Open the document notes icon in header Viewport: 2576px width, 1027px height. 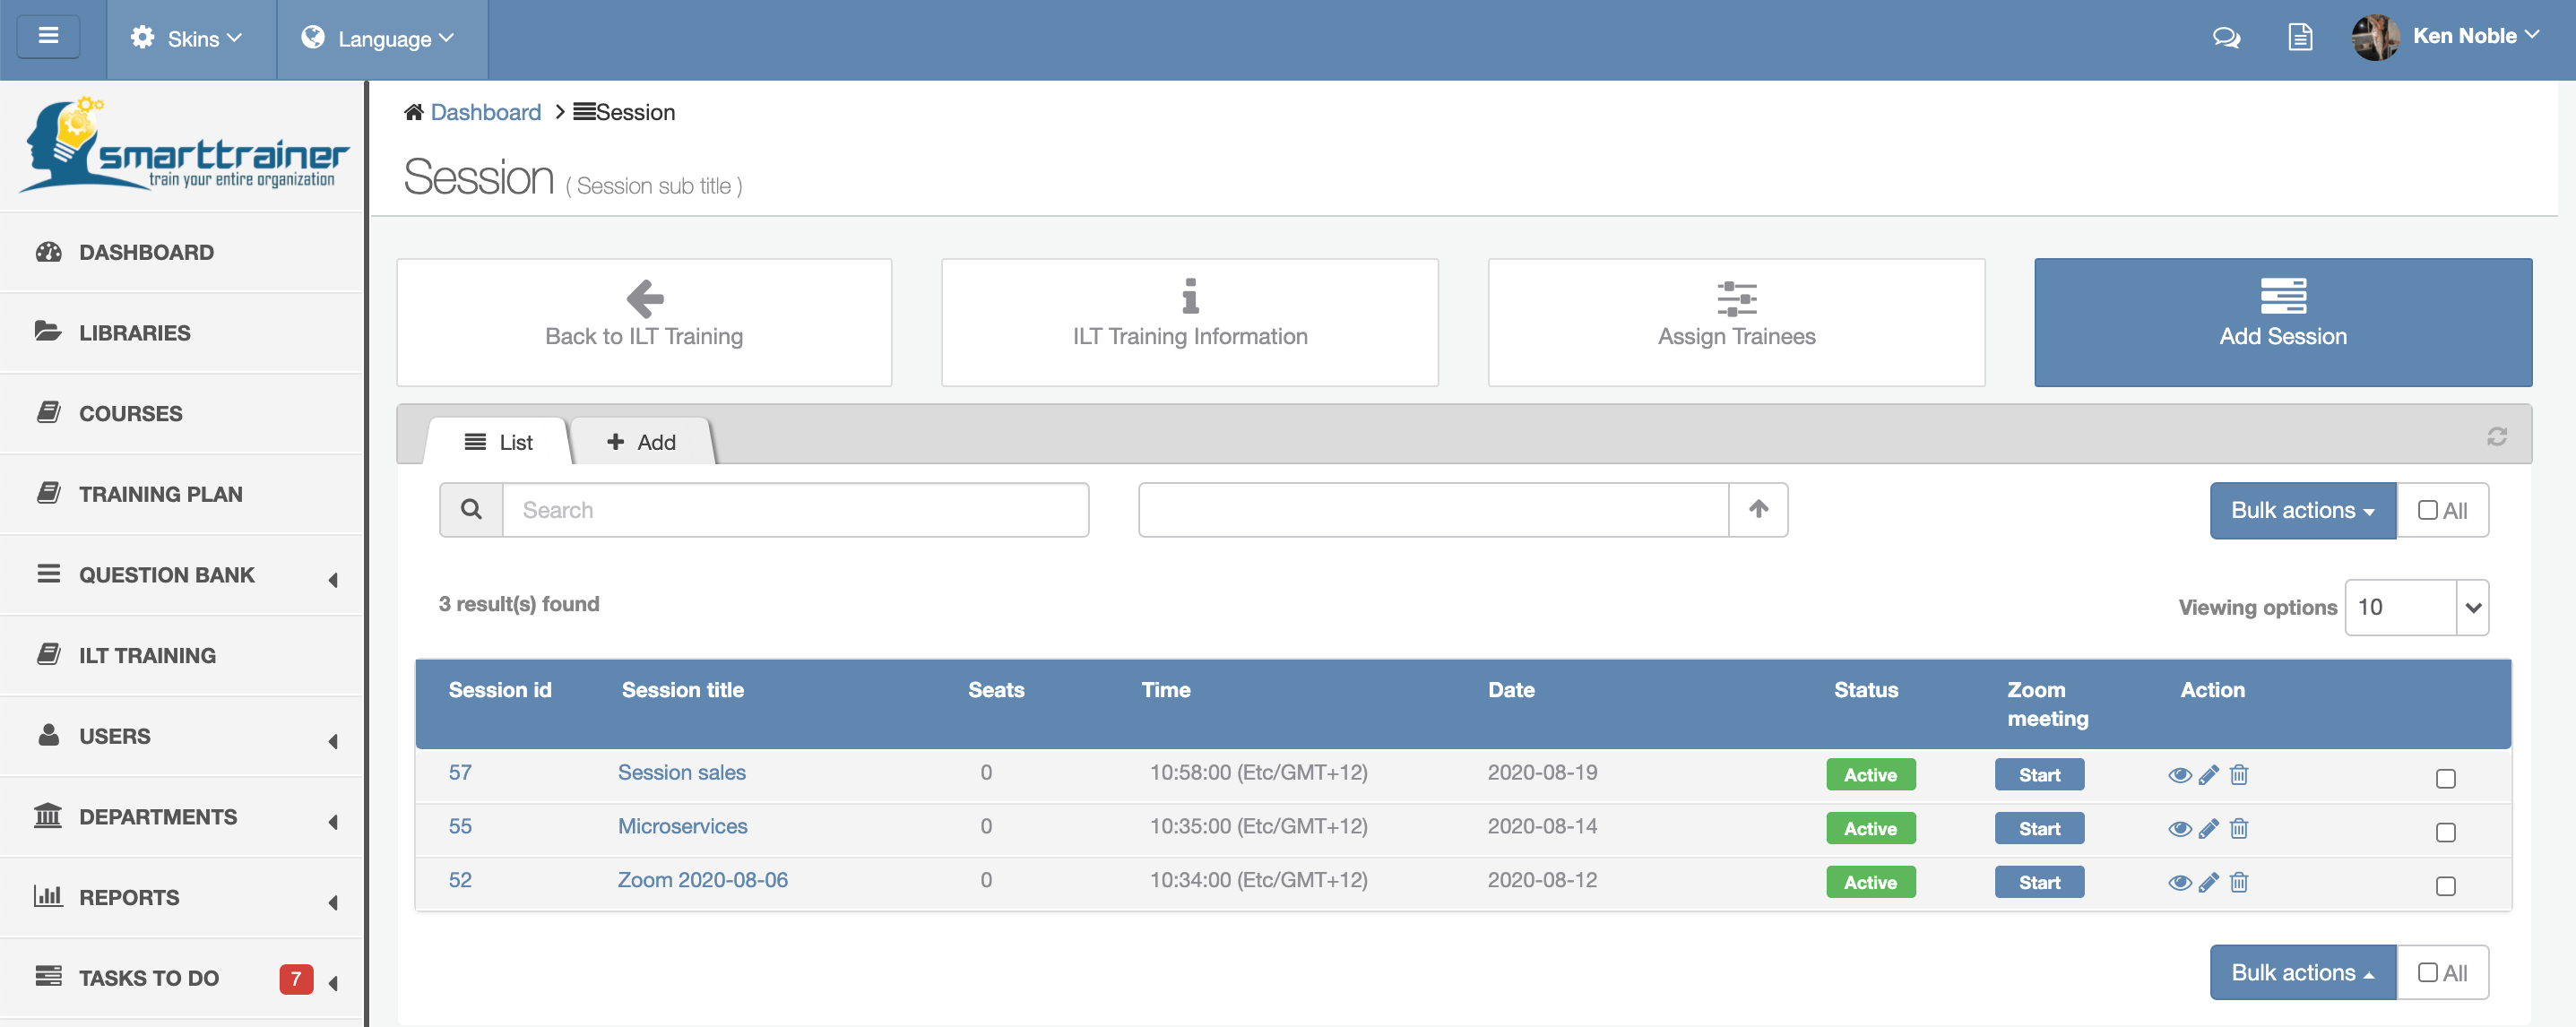pyautogui.click(x=2300, y=38)
